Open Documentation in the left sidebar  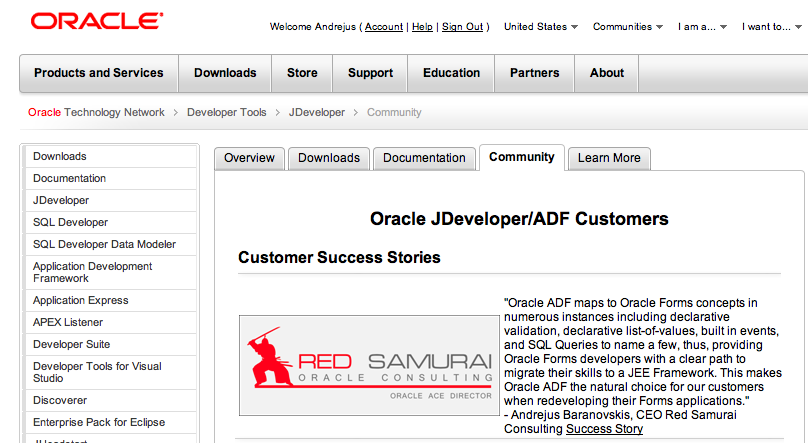click(110, 178)
